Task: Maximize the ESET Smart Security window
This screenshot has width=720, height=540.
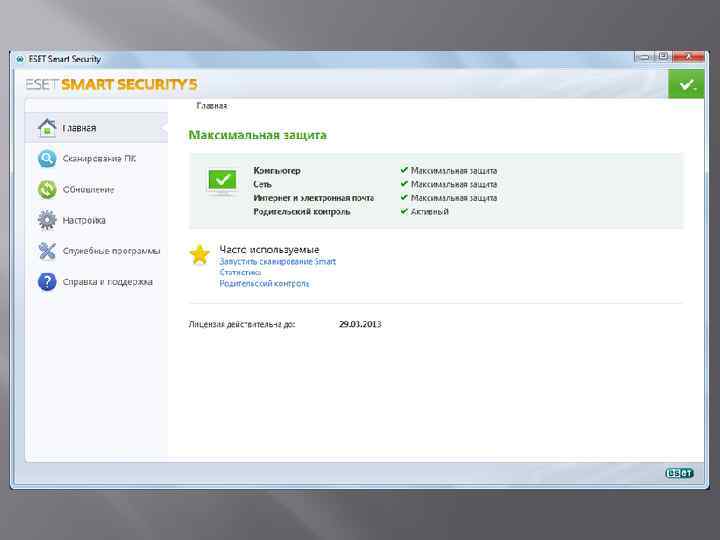Action: pos(663,57)
